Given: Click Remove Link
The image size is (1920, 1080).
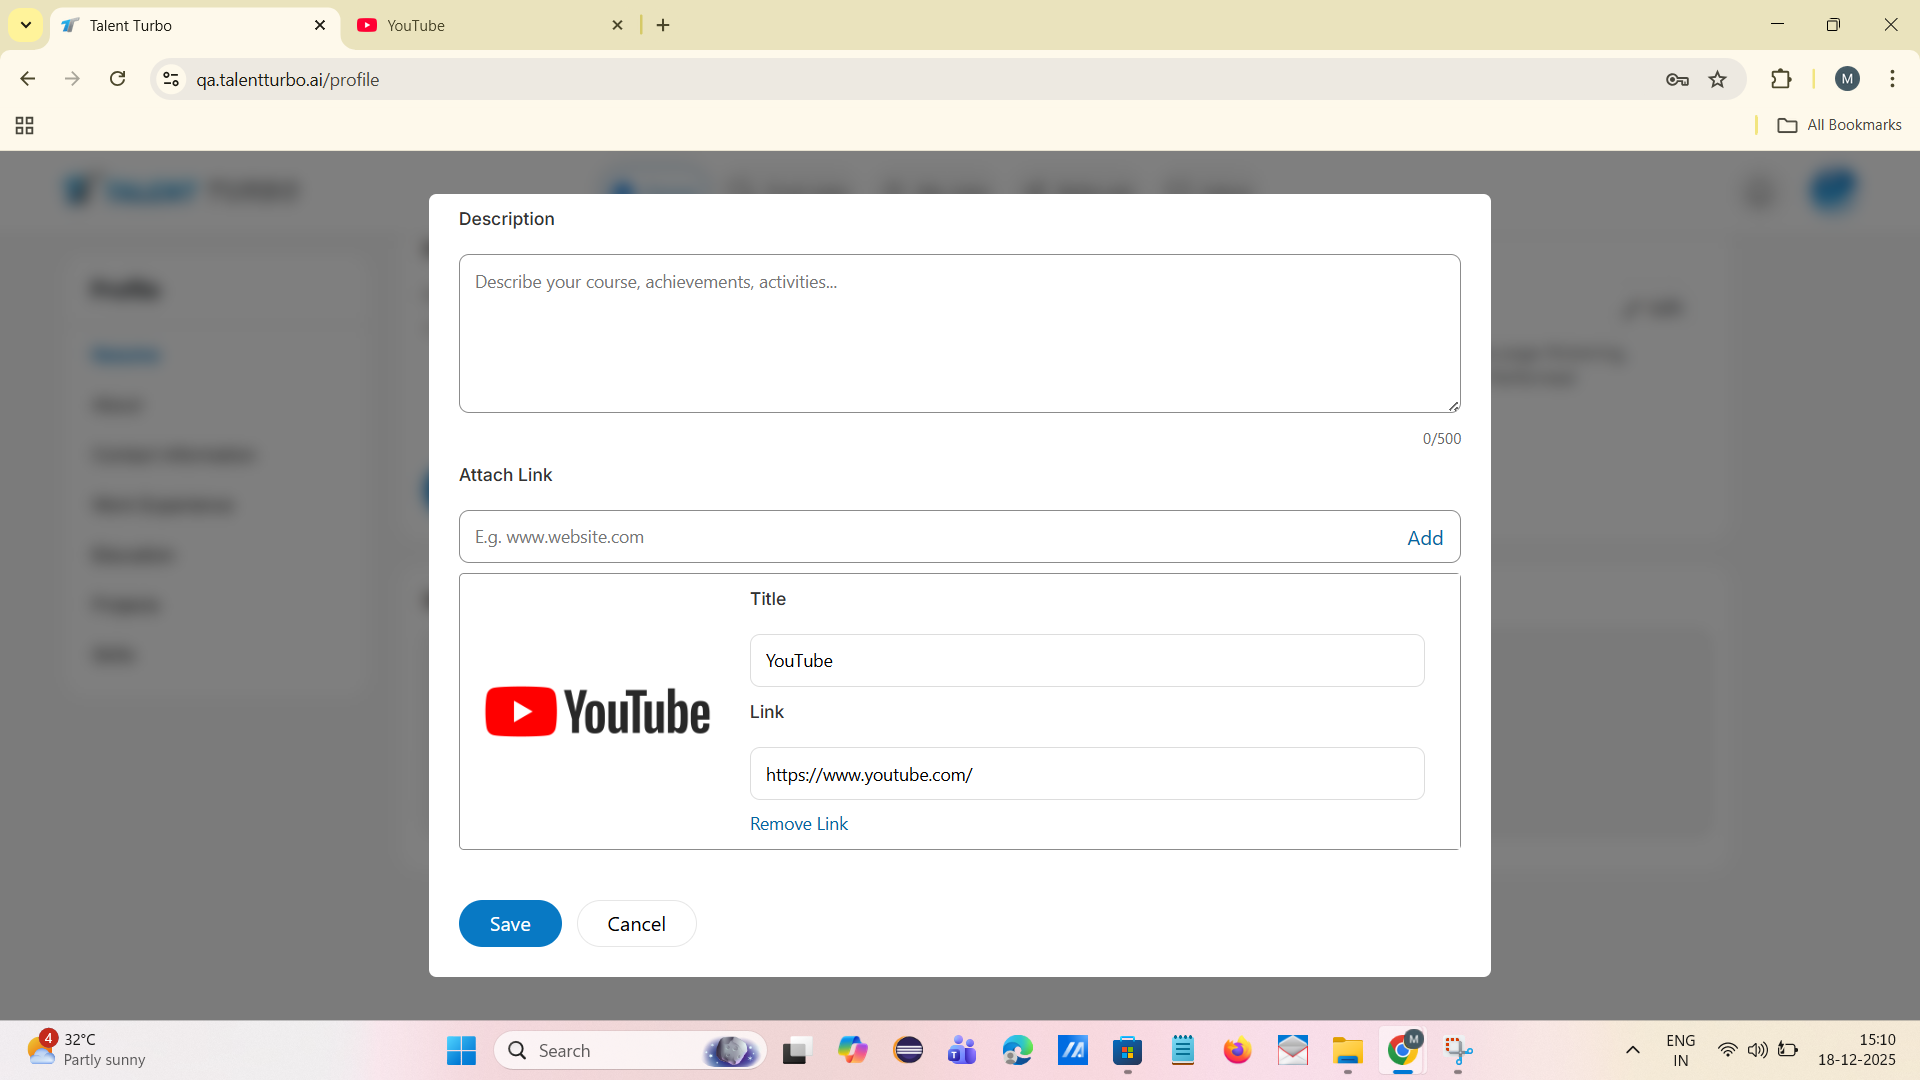Looking at the screenshot, I should [x=799, y=824].
